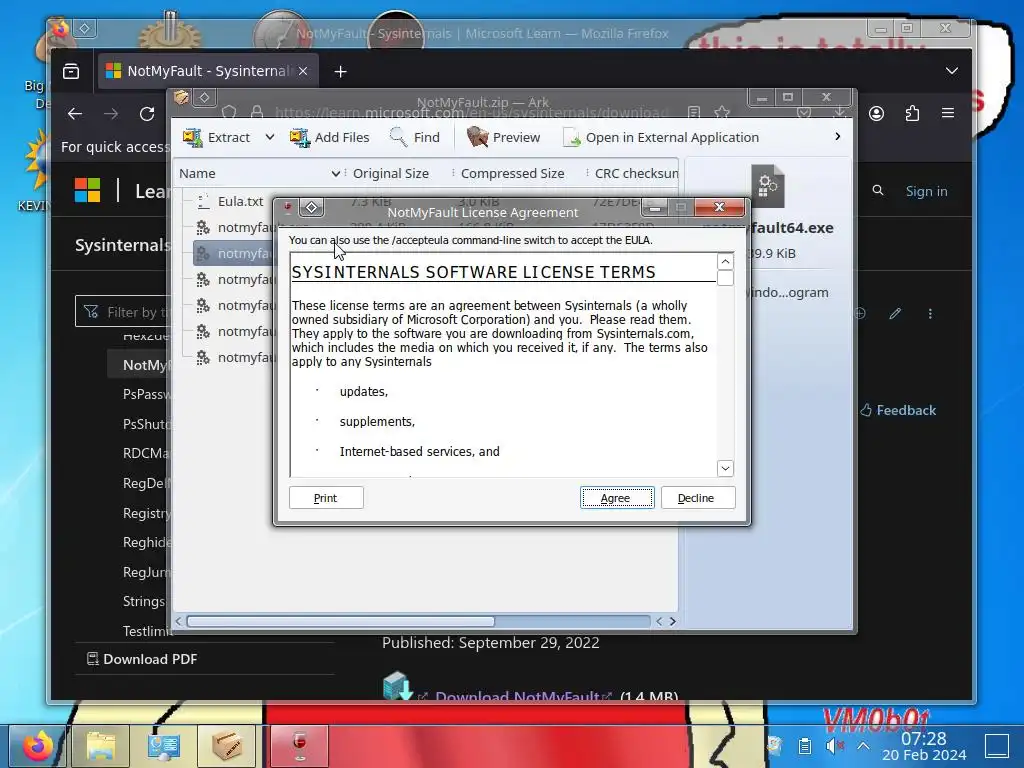Click the edit pencil icon on the page
The width and height of the screenshot is (1024, 768).
[x=895, y=313]
